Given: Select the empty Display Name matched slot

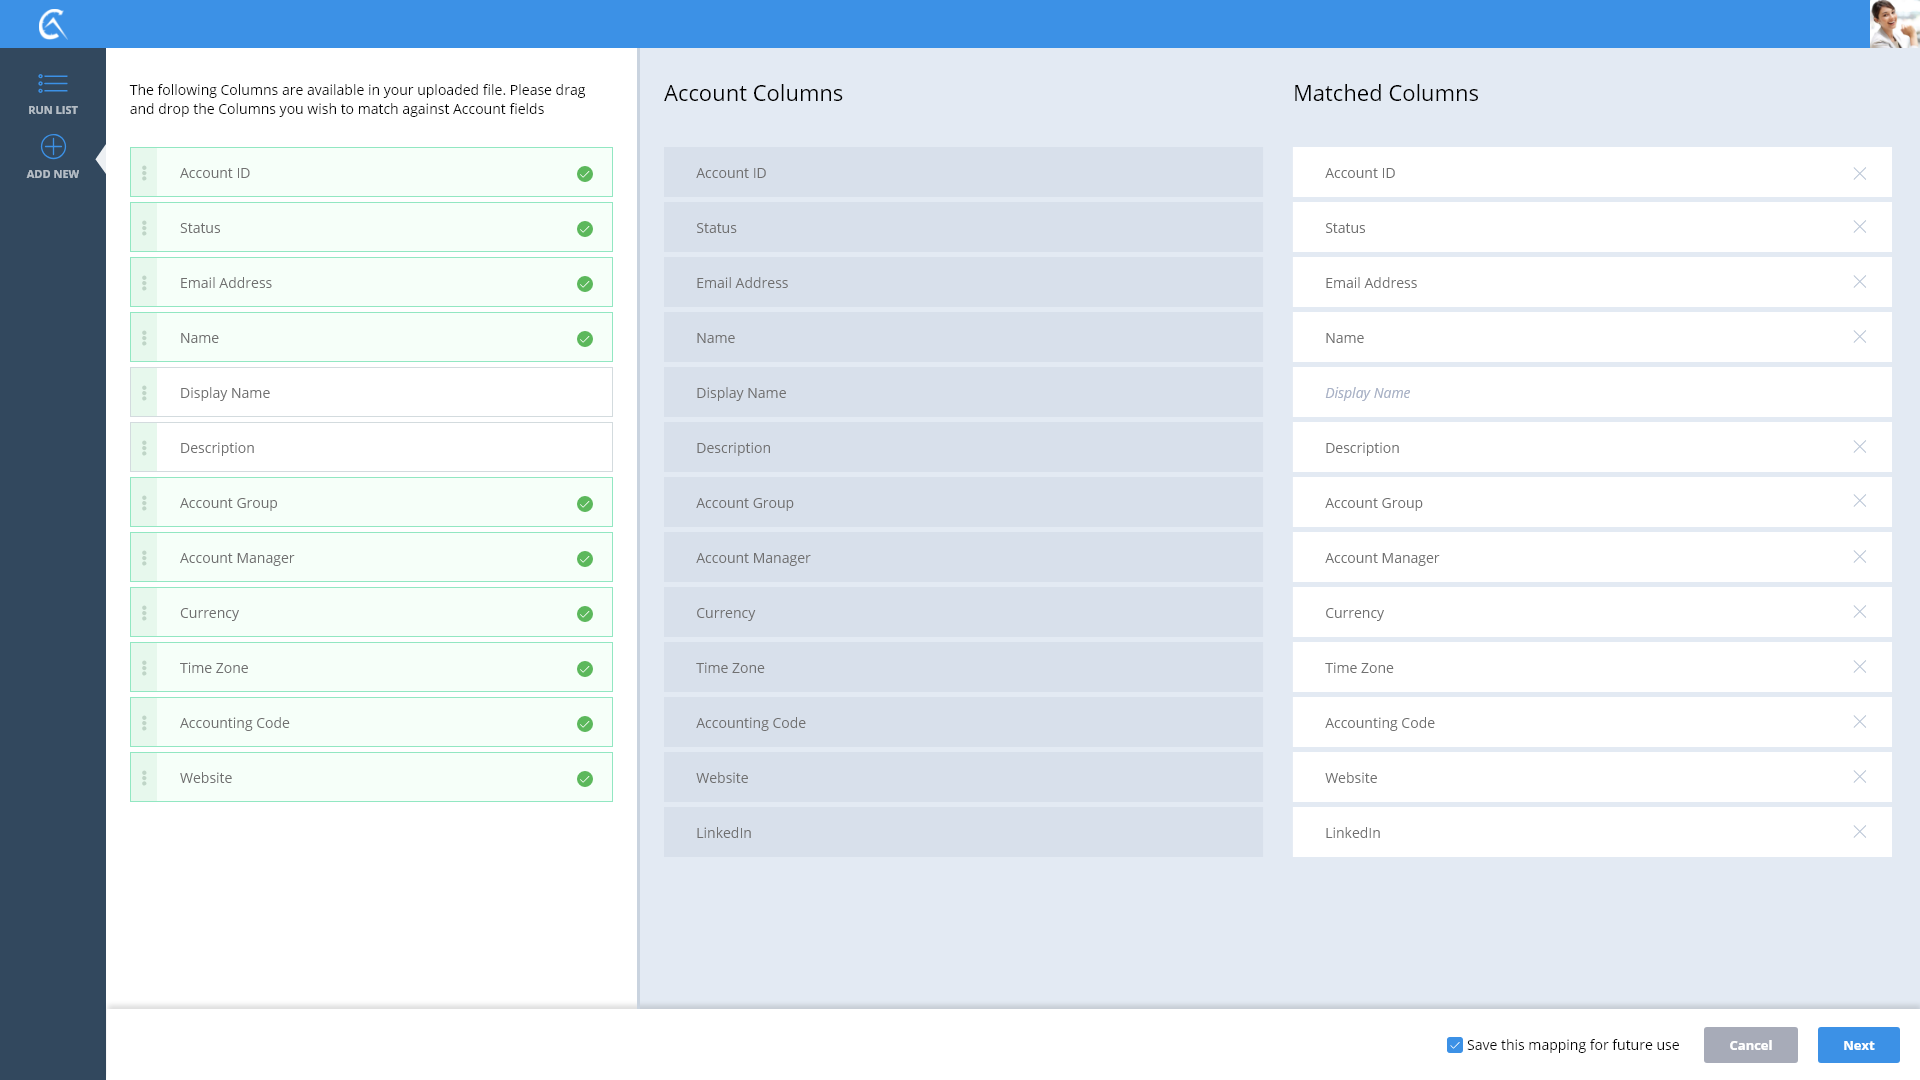Looking at the screenshot, I should pos(1591,393).
